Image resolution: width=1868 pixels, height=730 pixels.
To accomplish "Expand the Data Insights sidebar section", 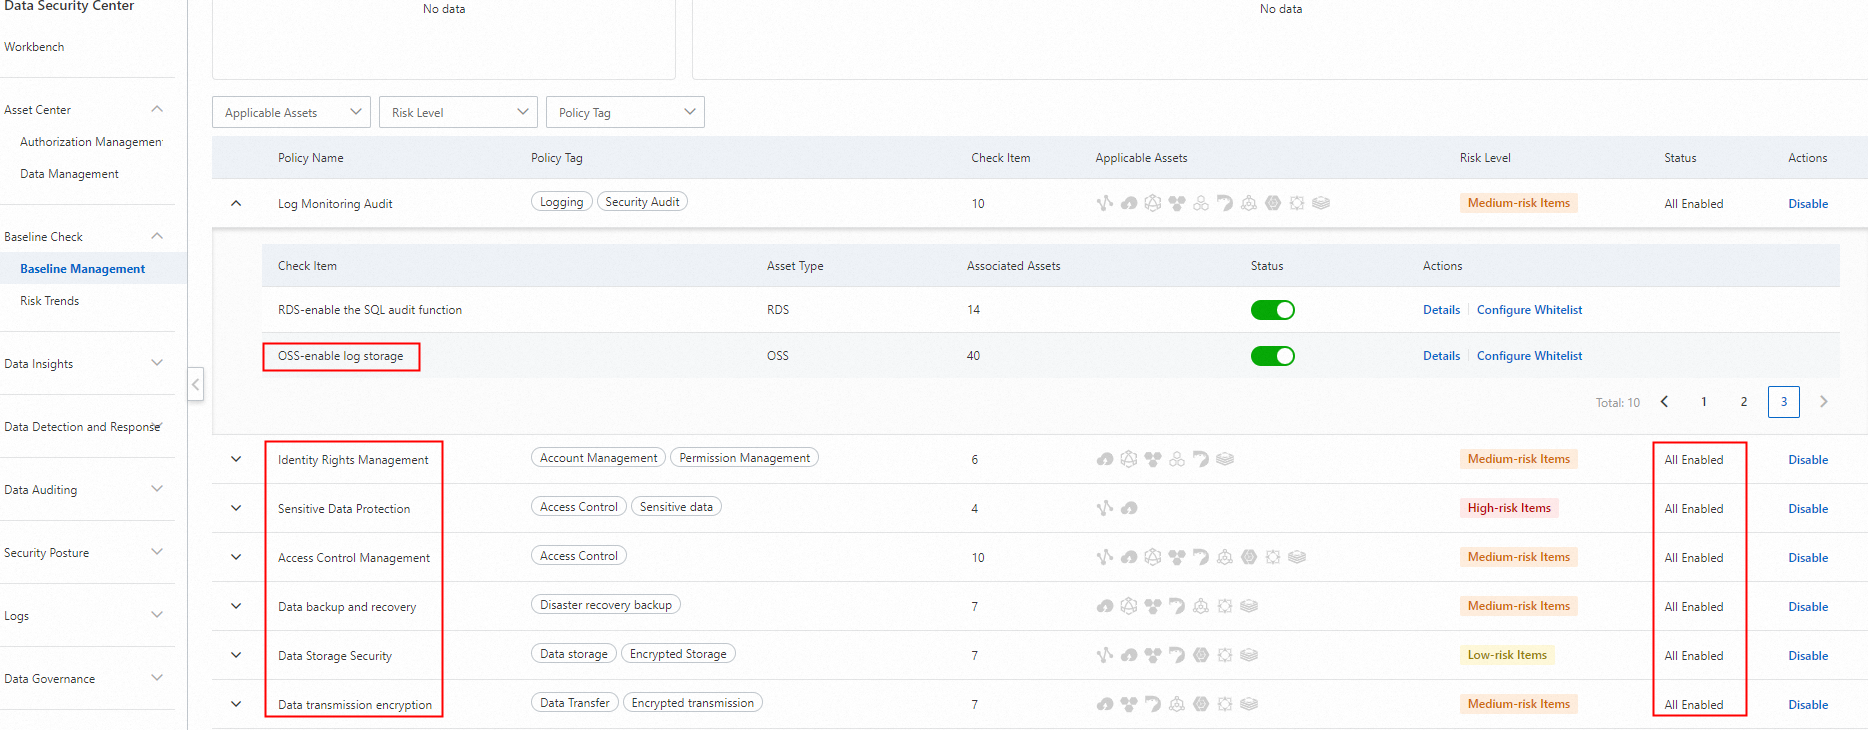I will (x=157, y=363).
